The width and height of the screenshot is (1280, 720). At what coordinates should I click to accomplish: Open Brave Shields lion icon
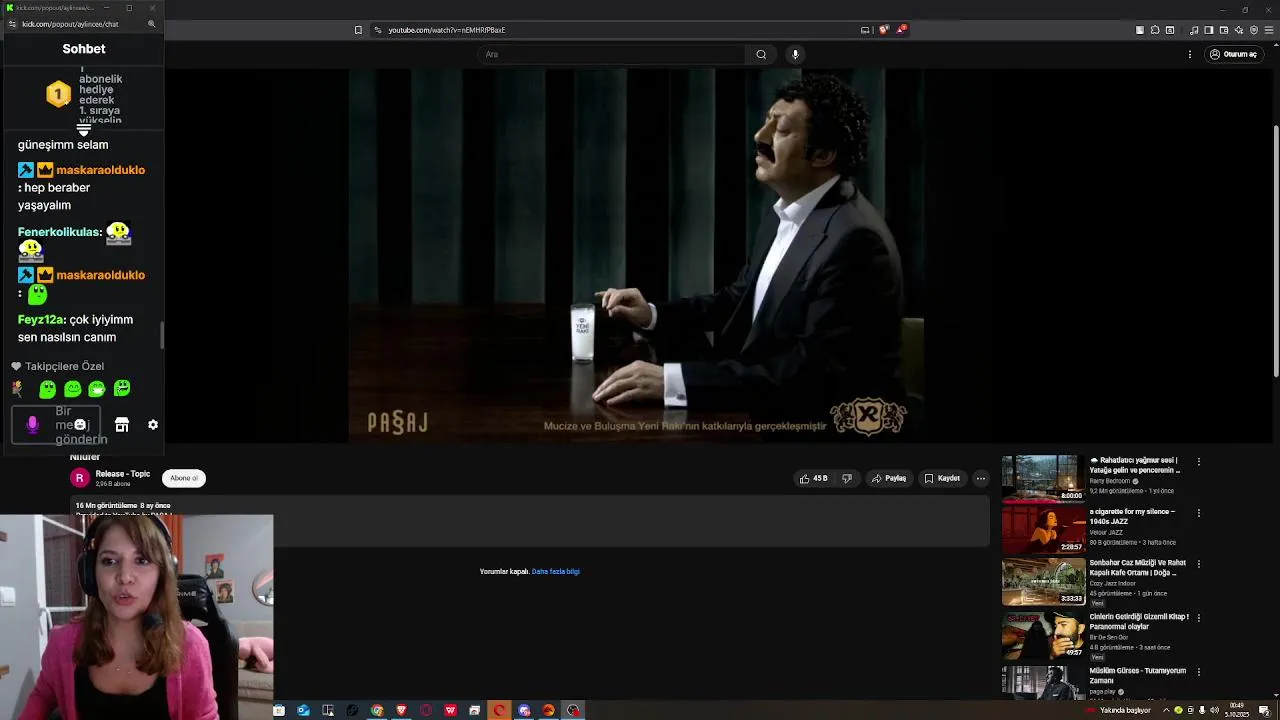click(884, 30)
